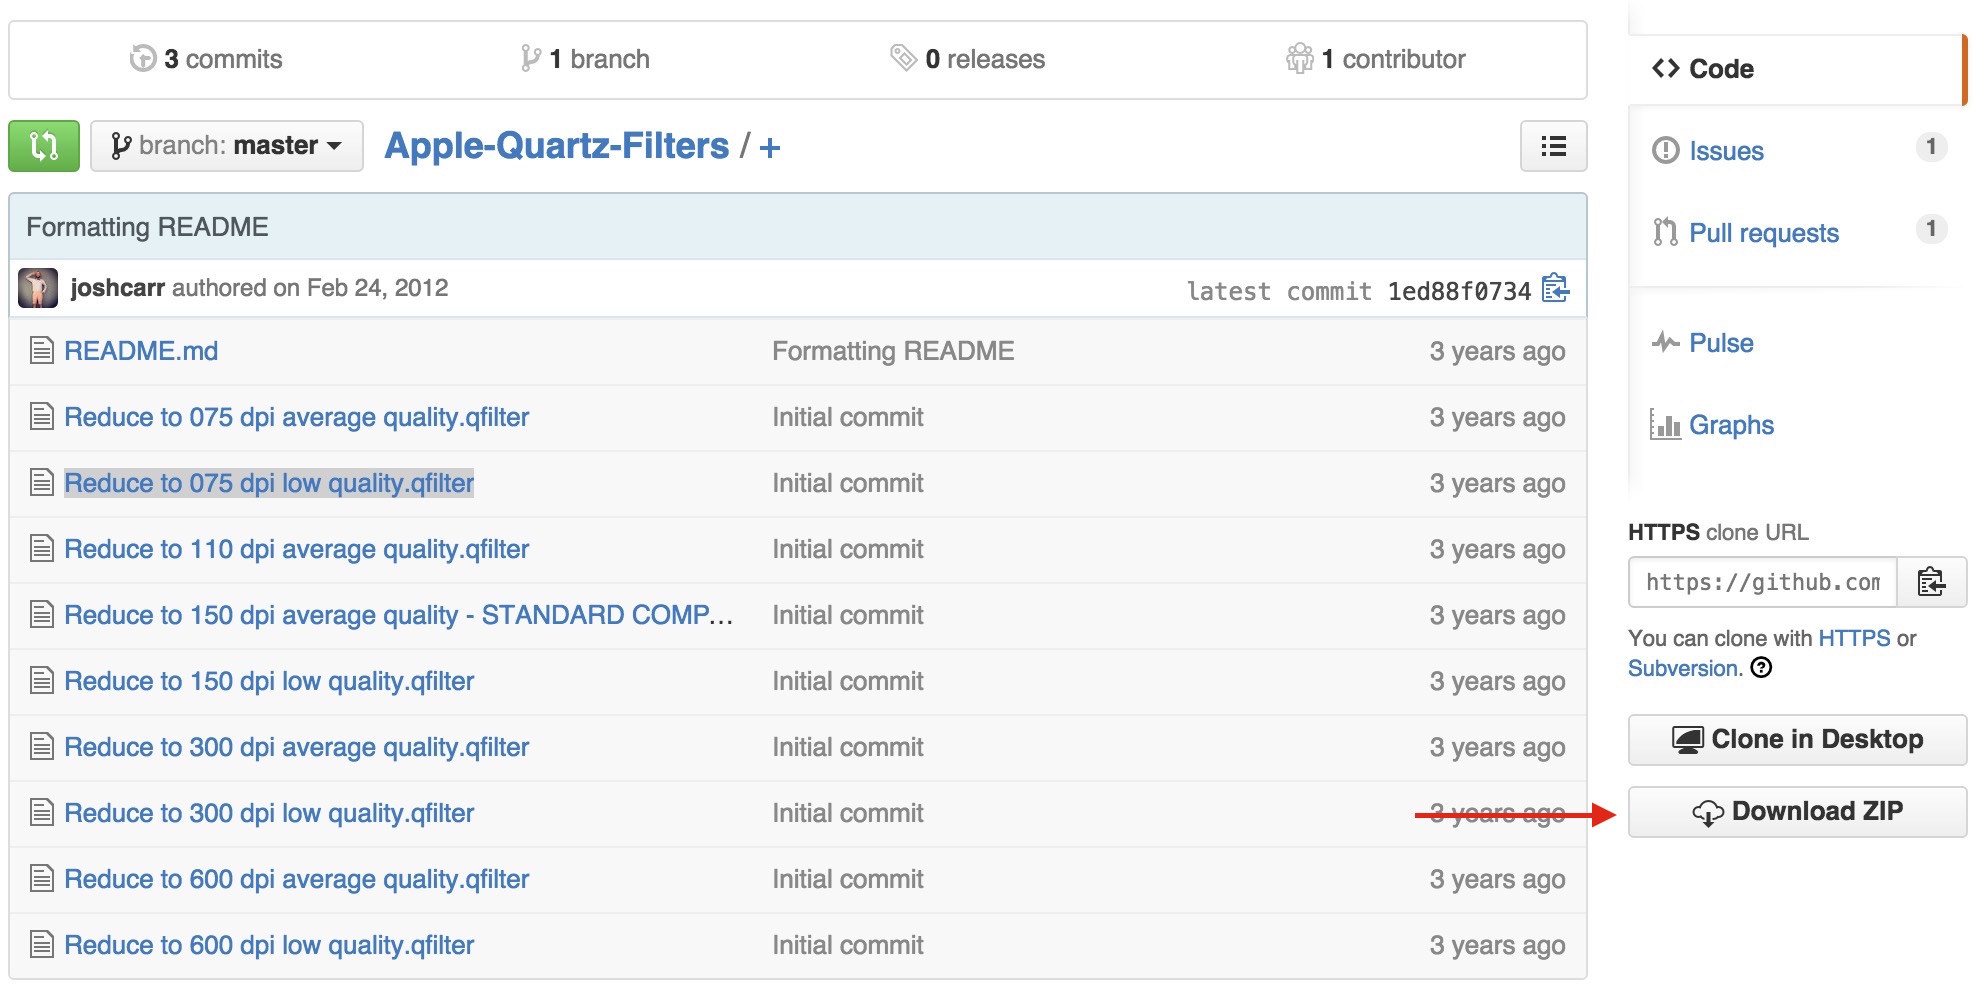Click the file icon beside README.md
This screenshot has height=988, width=1984.
[x=41, y=351]
